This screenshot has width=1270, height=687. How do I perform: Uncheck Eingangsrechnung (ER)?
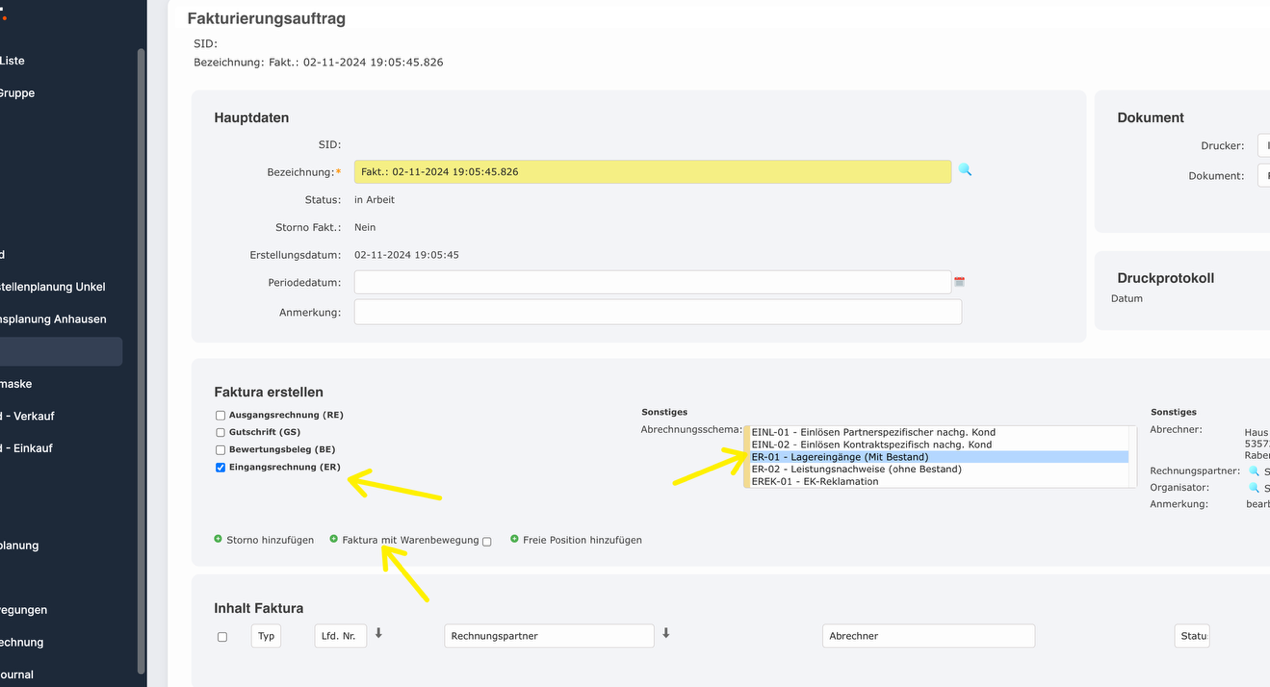pos(219,466)
